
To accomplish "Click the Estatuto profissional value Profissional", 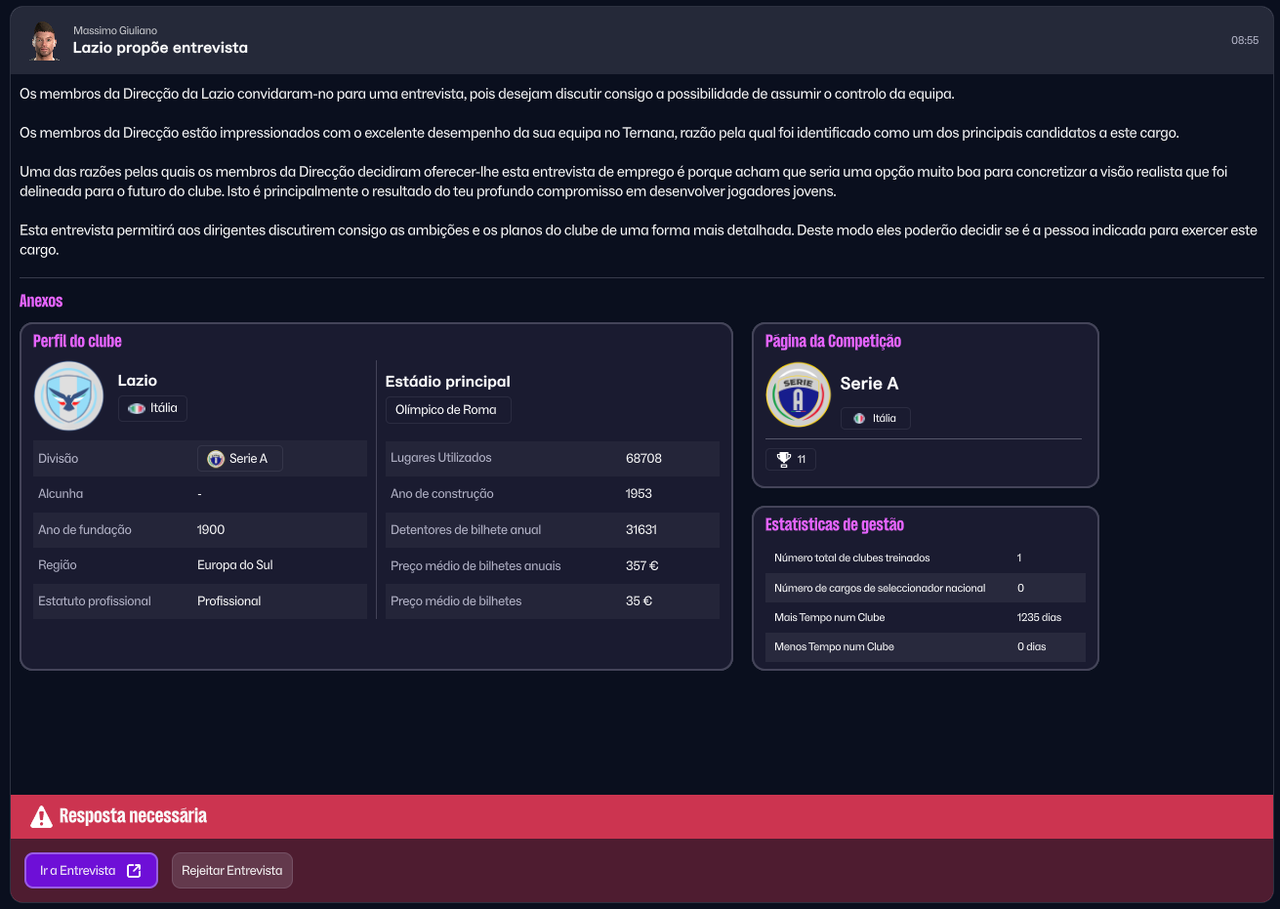I will coord(229,601).
